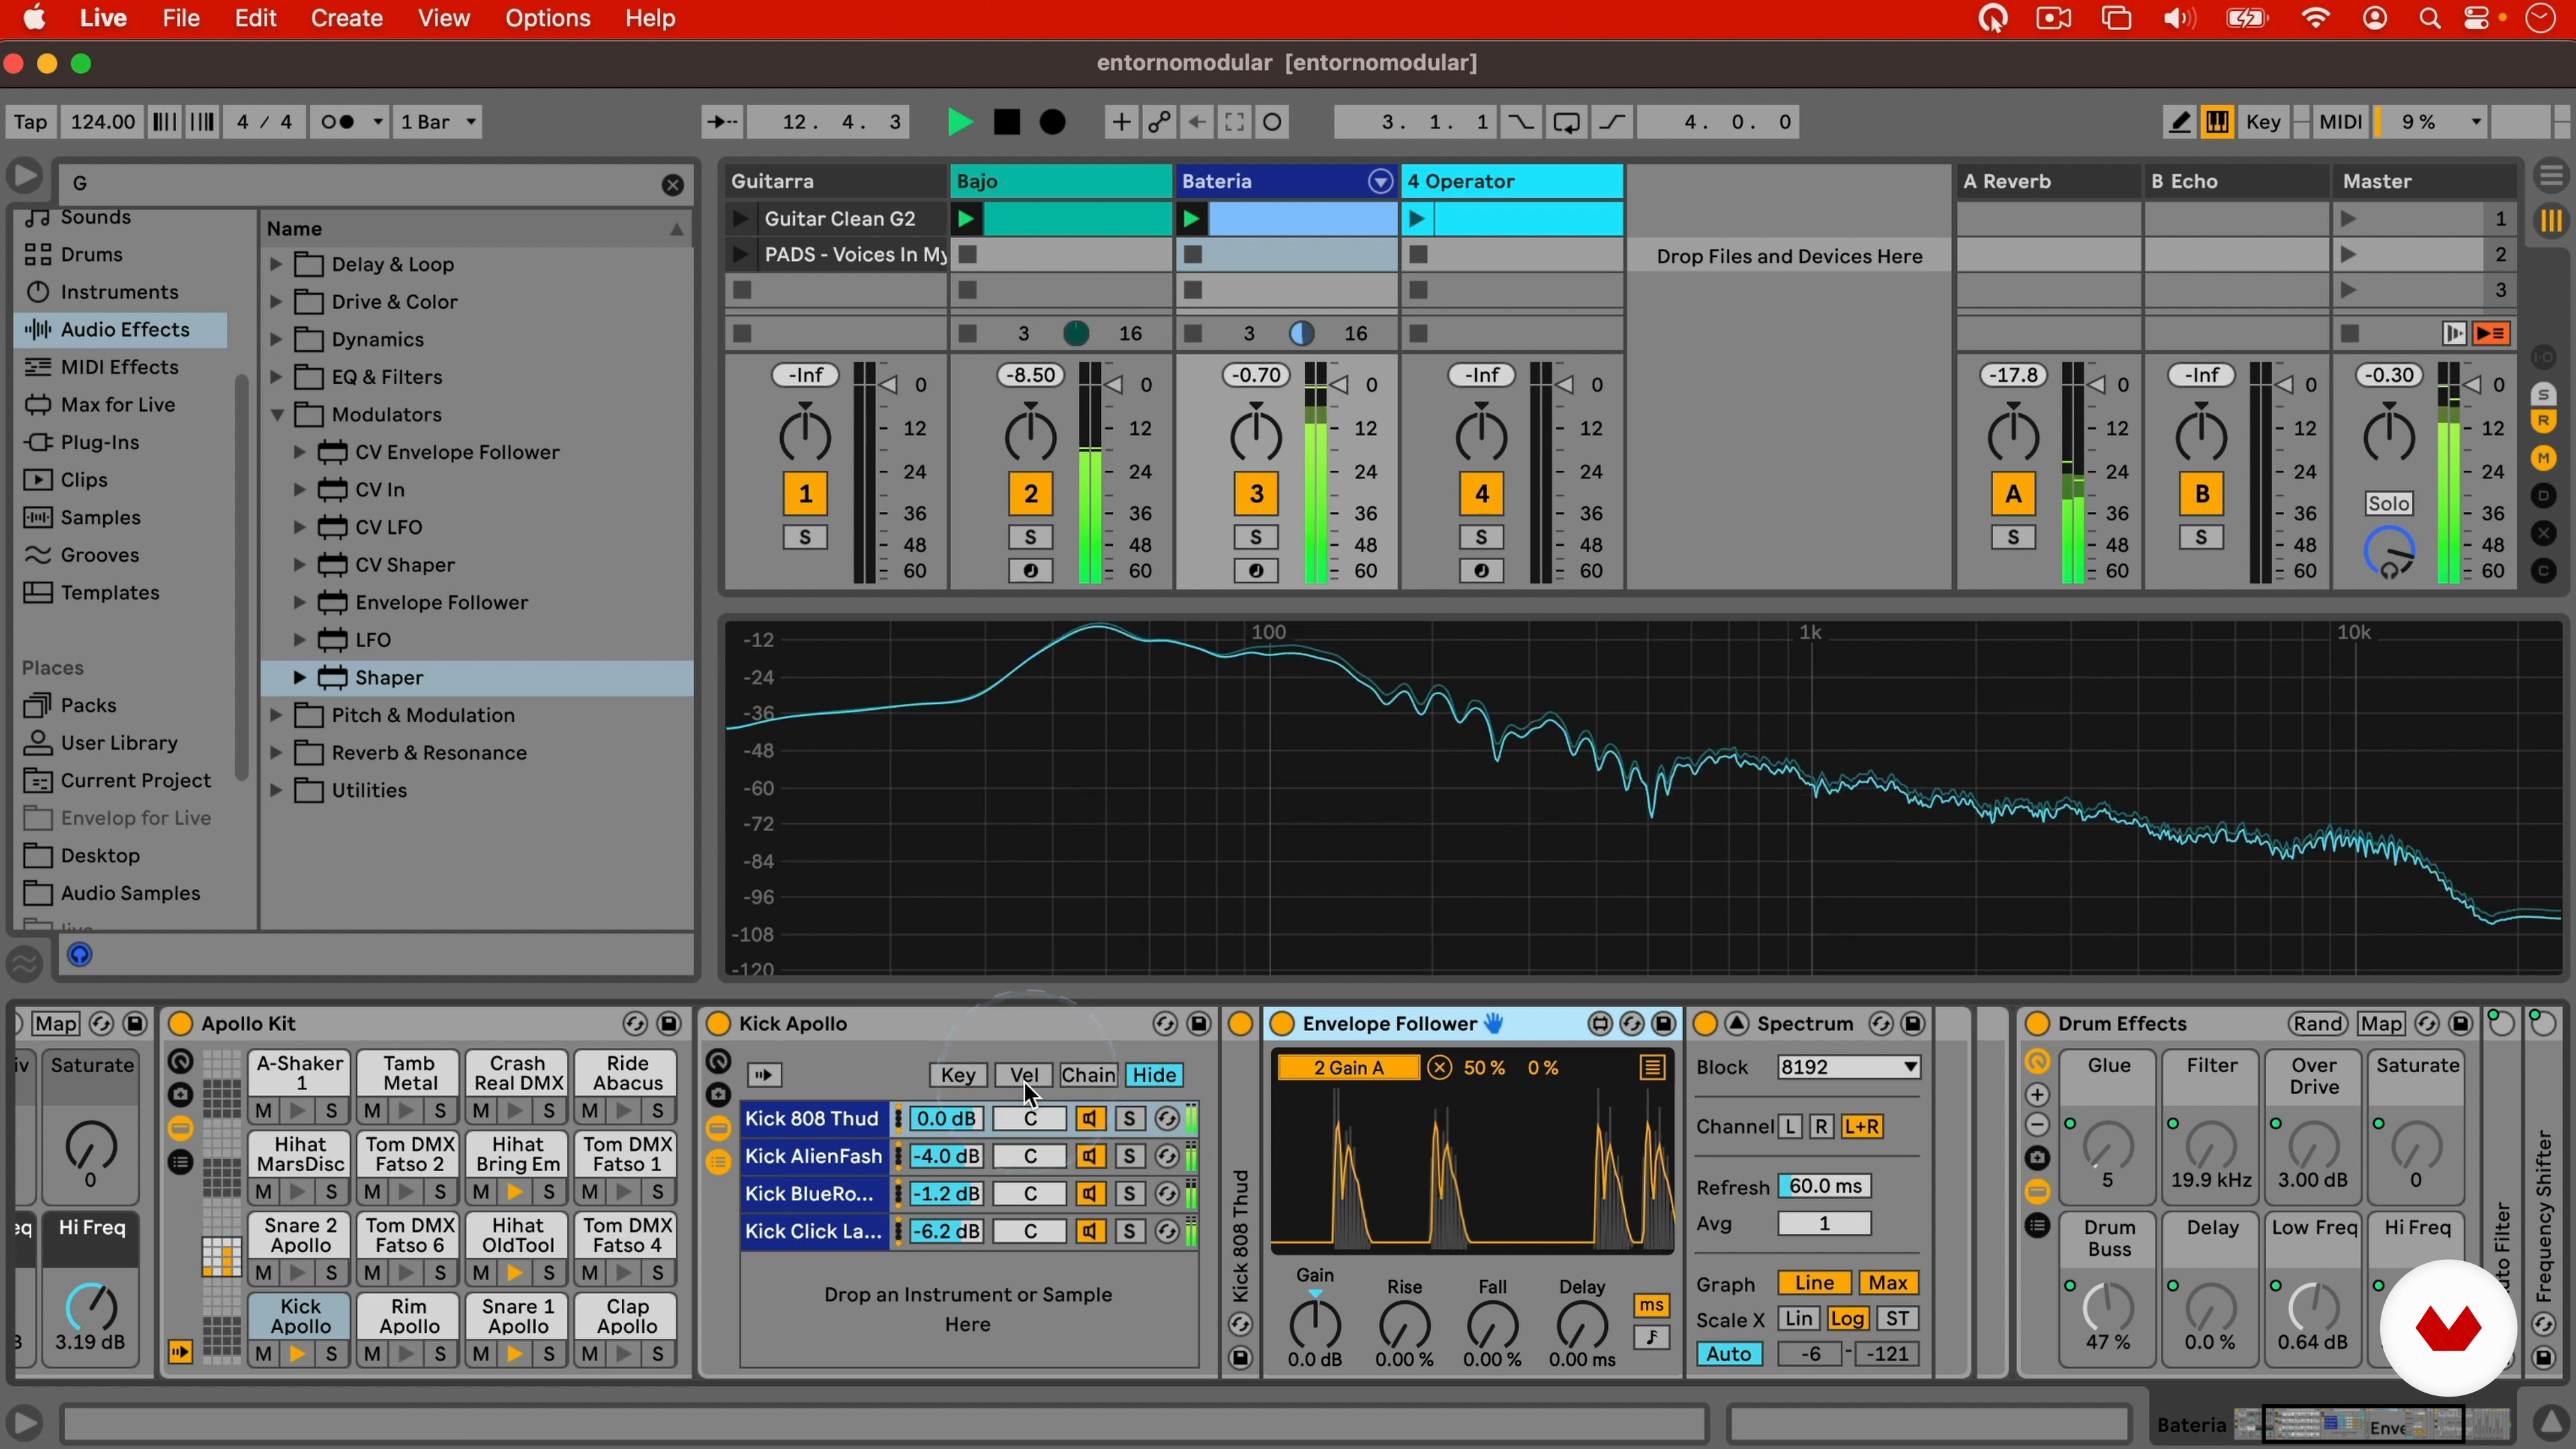Open the View menu
This screenshot has height=1449, width=2576.
[x=443, y=18]
